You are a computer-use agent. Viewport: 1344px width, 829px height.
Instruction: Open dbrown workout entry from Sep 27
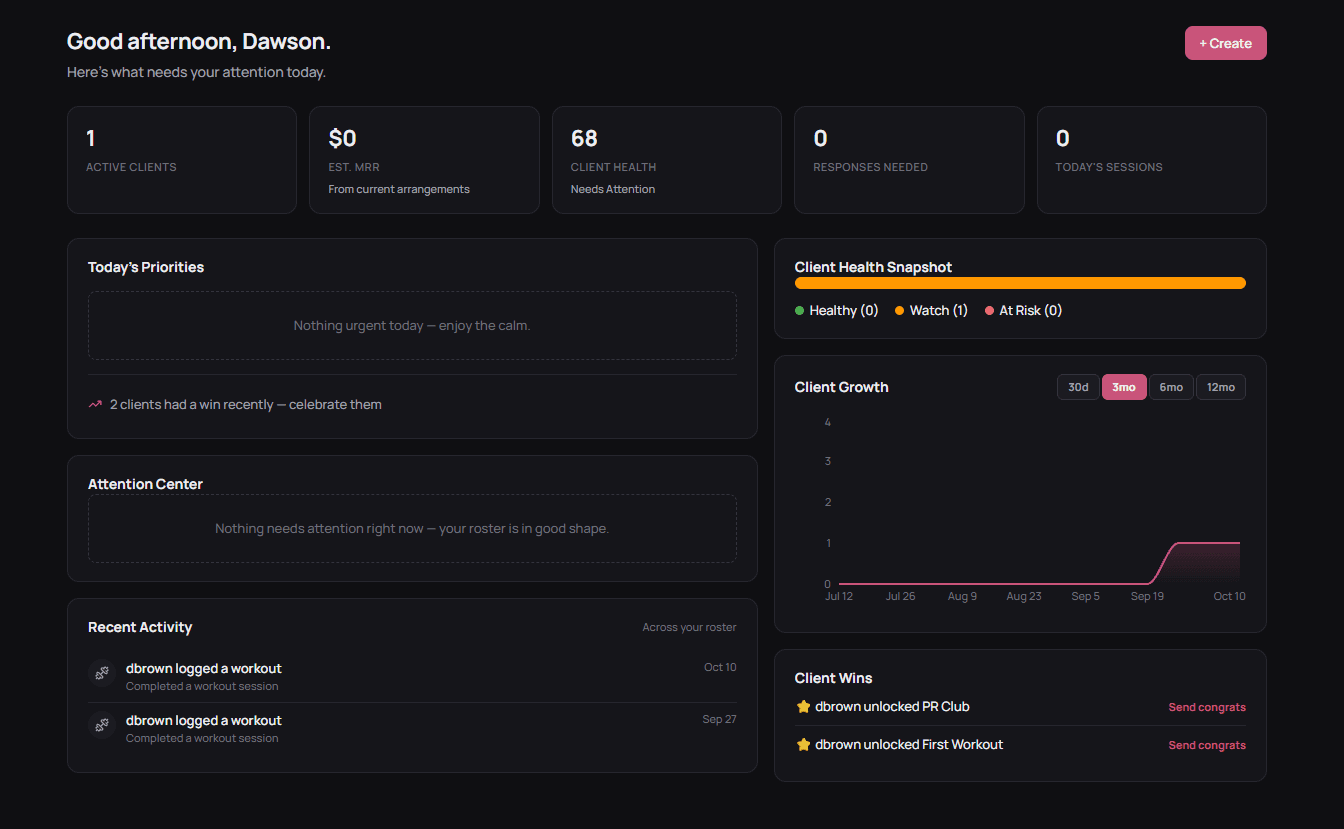pos(412,728)
